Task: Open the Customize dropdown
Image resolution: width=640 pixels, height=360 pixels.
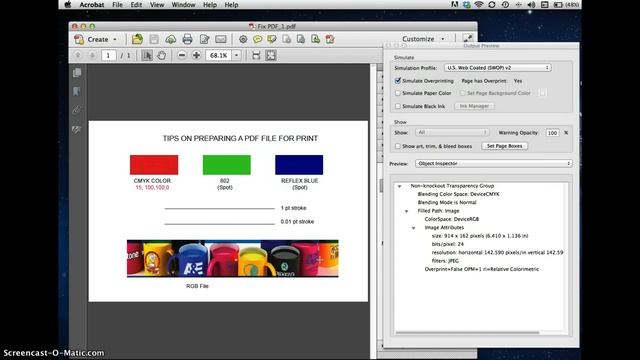Action: click(423, 39)
